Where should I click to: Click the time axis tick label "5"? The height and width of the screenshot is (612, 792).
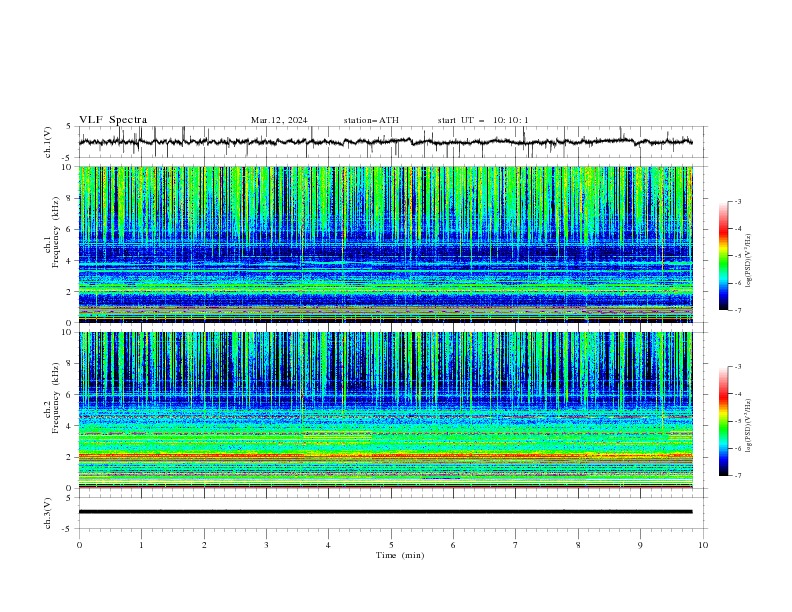pos(391,545)
